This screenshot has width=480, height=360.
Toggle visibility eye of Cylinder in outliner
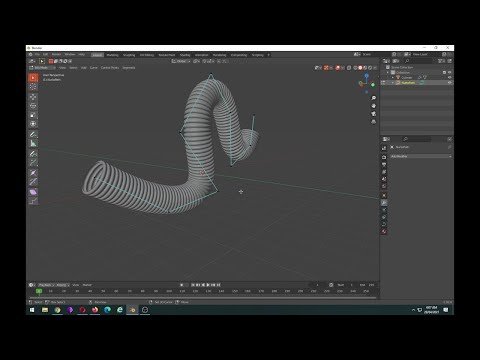[449, 77]
